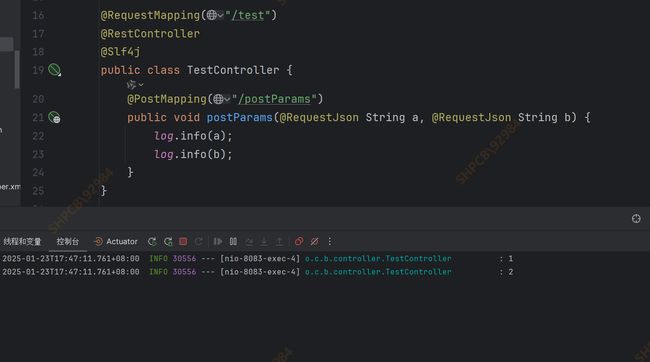Click the second rerun icon beside Stop
The height and width of the screenshot is (362, 650).
pos(168,241)
